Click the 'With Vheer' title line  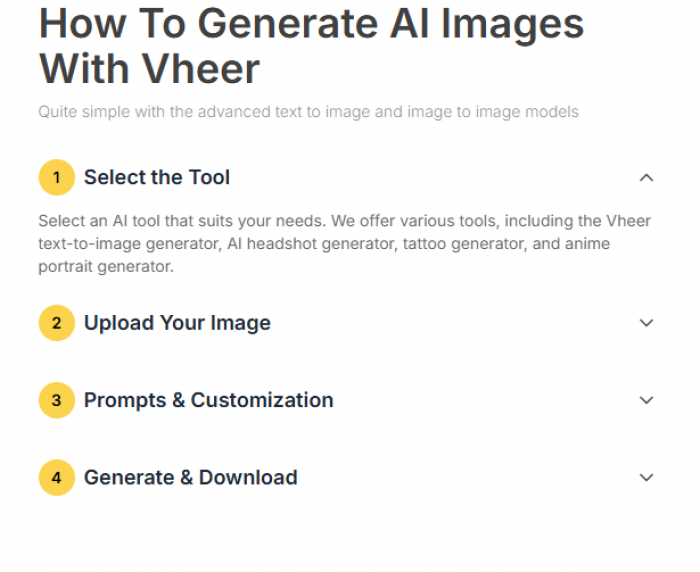[x=149, y=69]
